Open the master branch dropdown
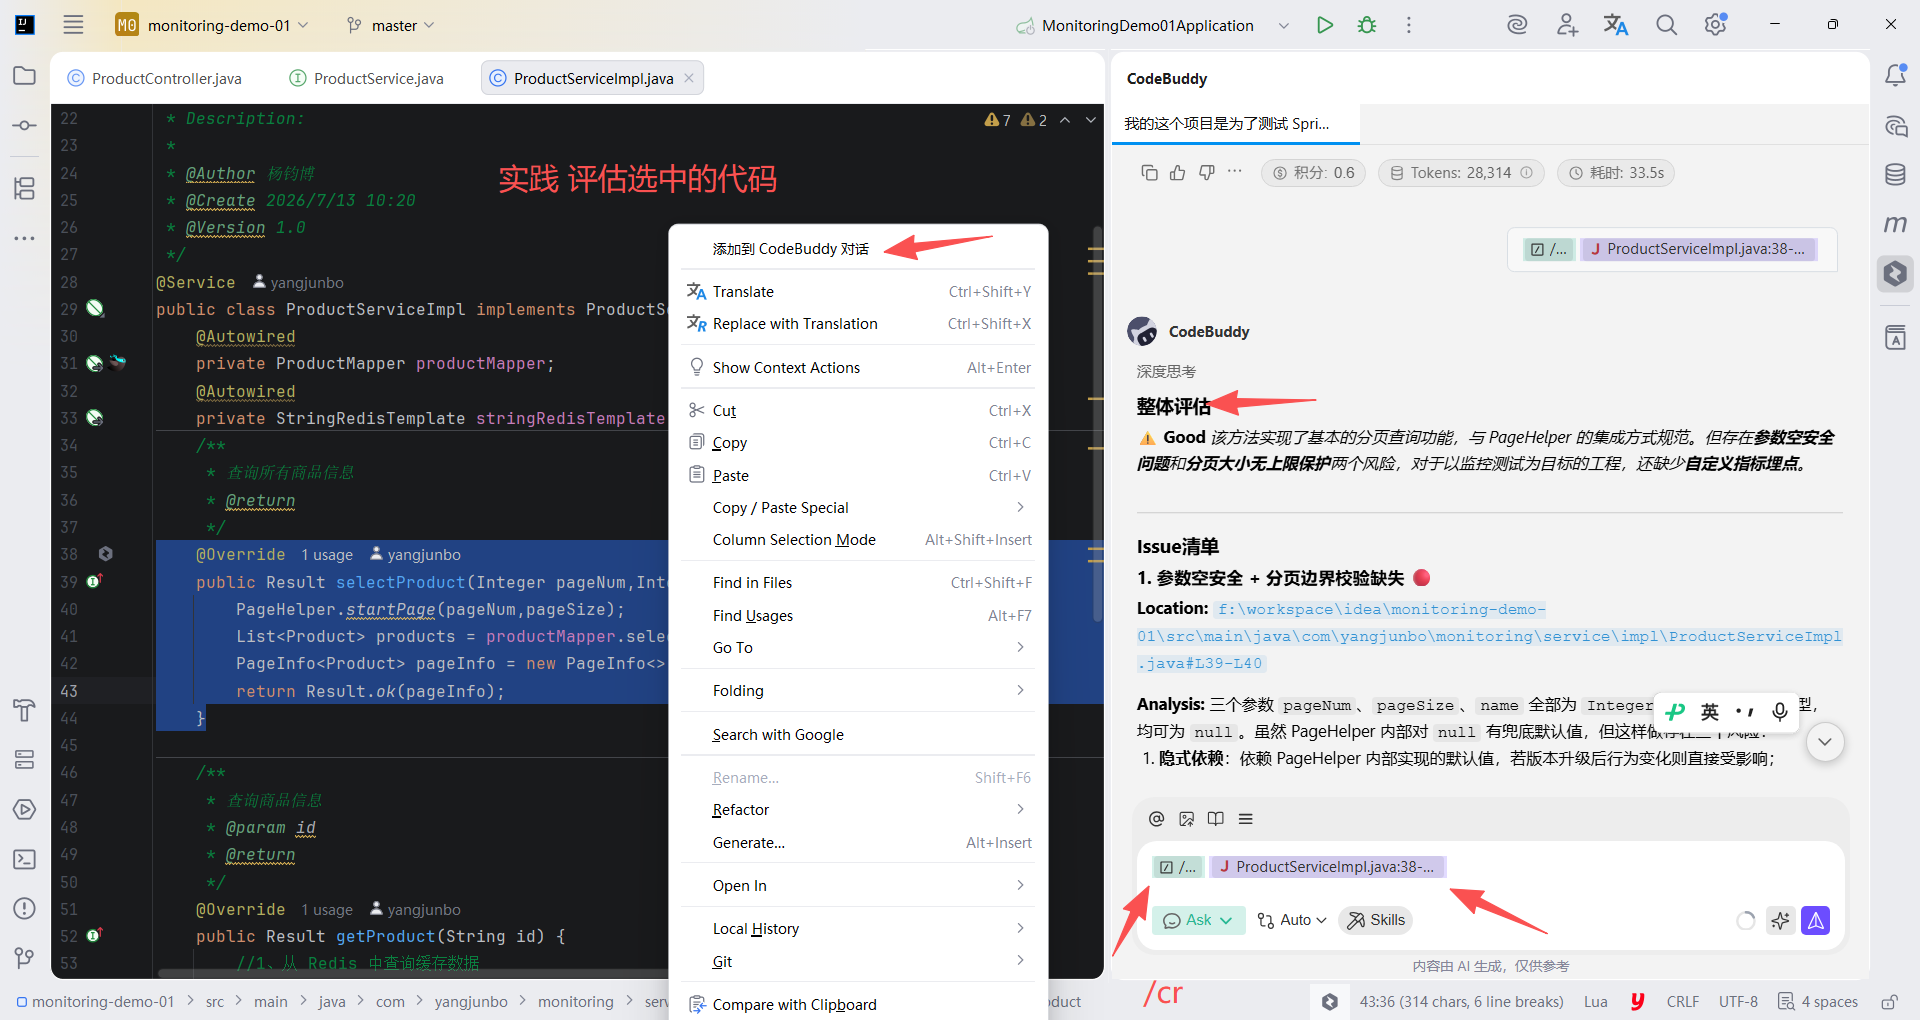Image resolution: width=1920 pixels, height=1020 pixels. pos(391,25)
